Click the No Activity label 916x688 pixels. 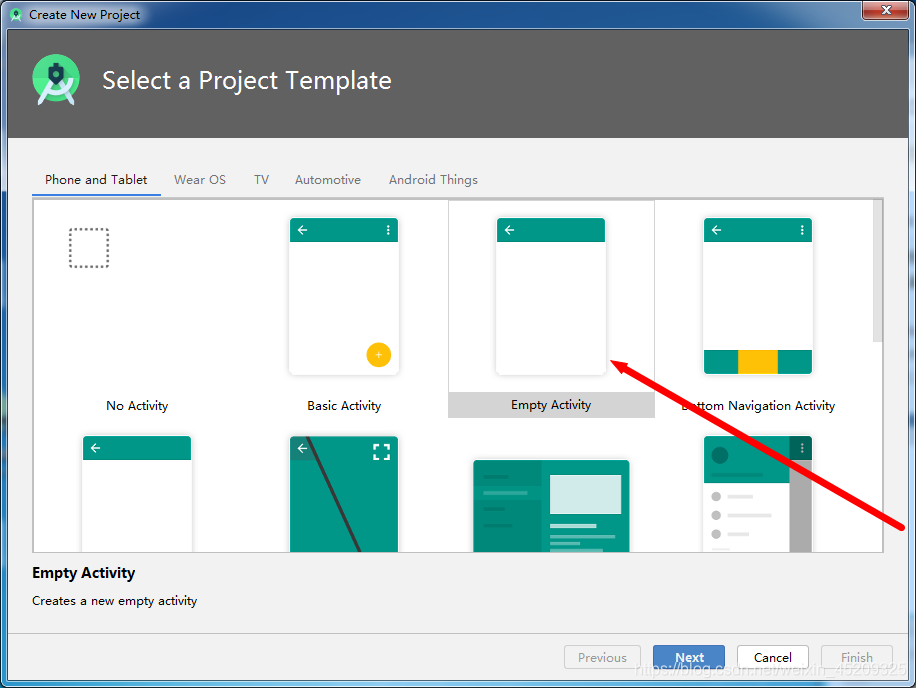pyautogui.click(x=137, y=405)
